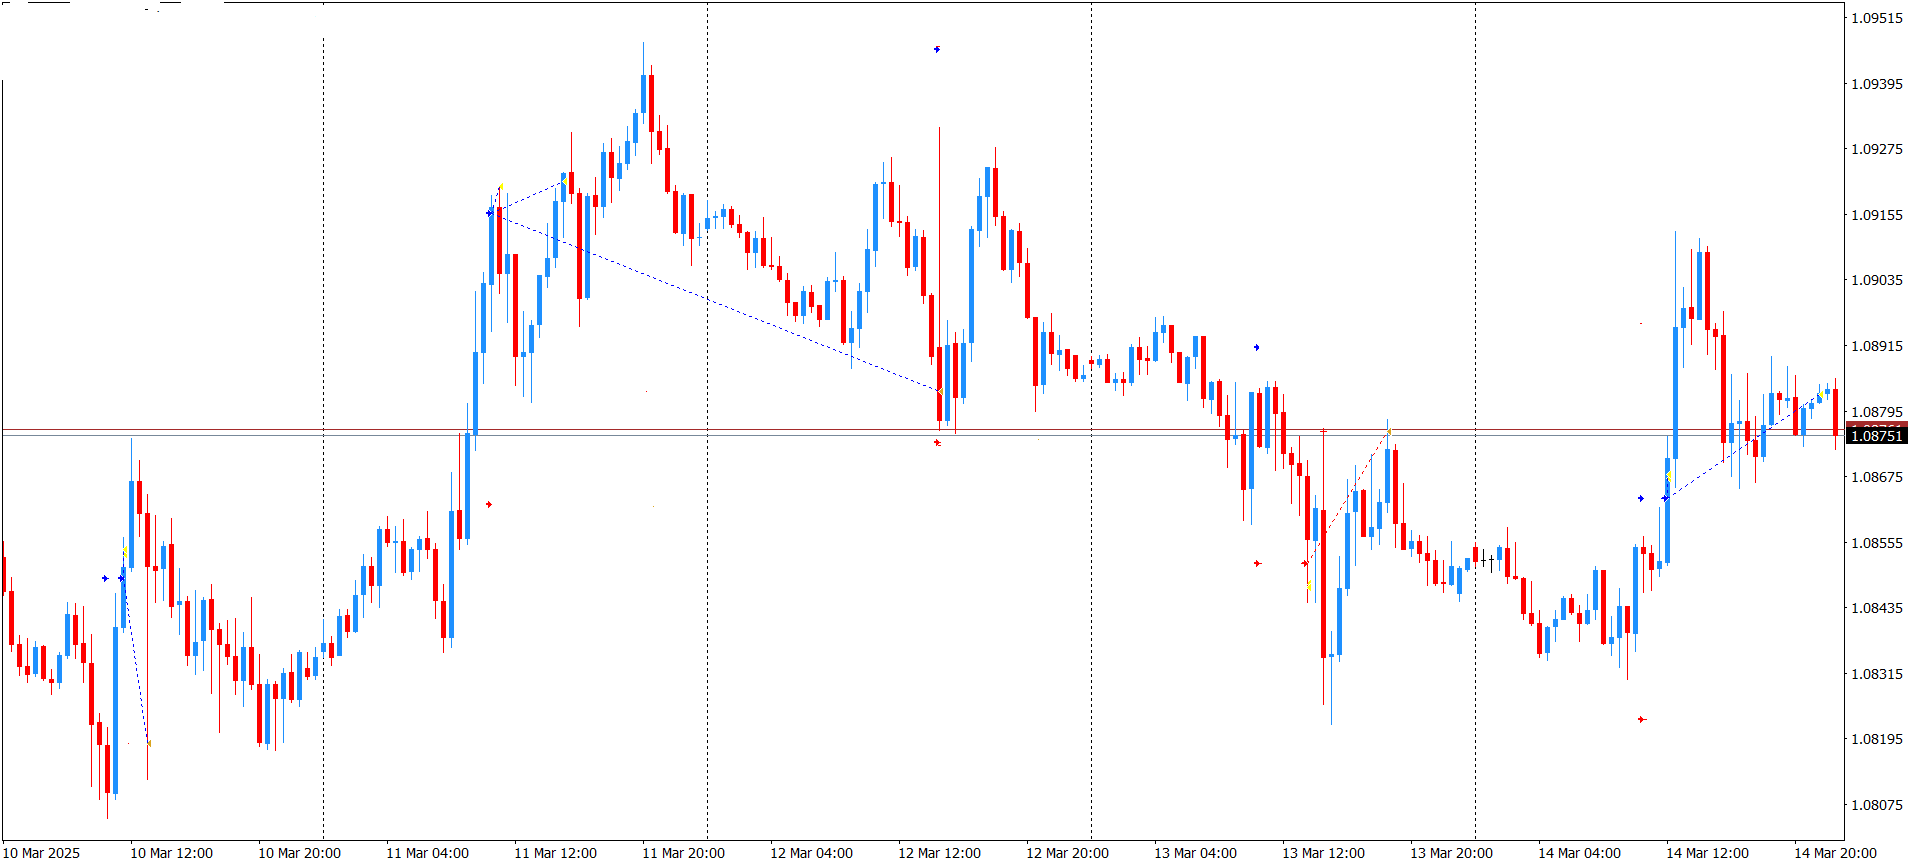Select the 14 Mar 12:00 time label

(x=1708, y=853)
